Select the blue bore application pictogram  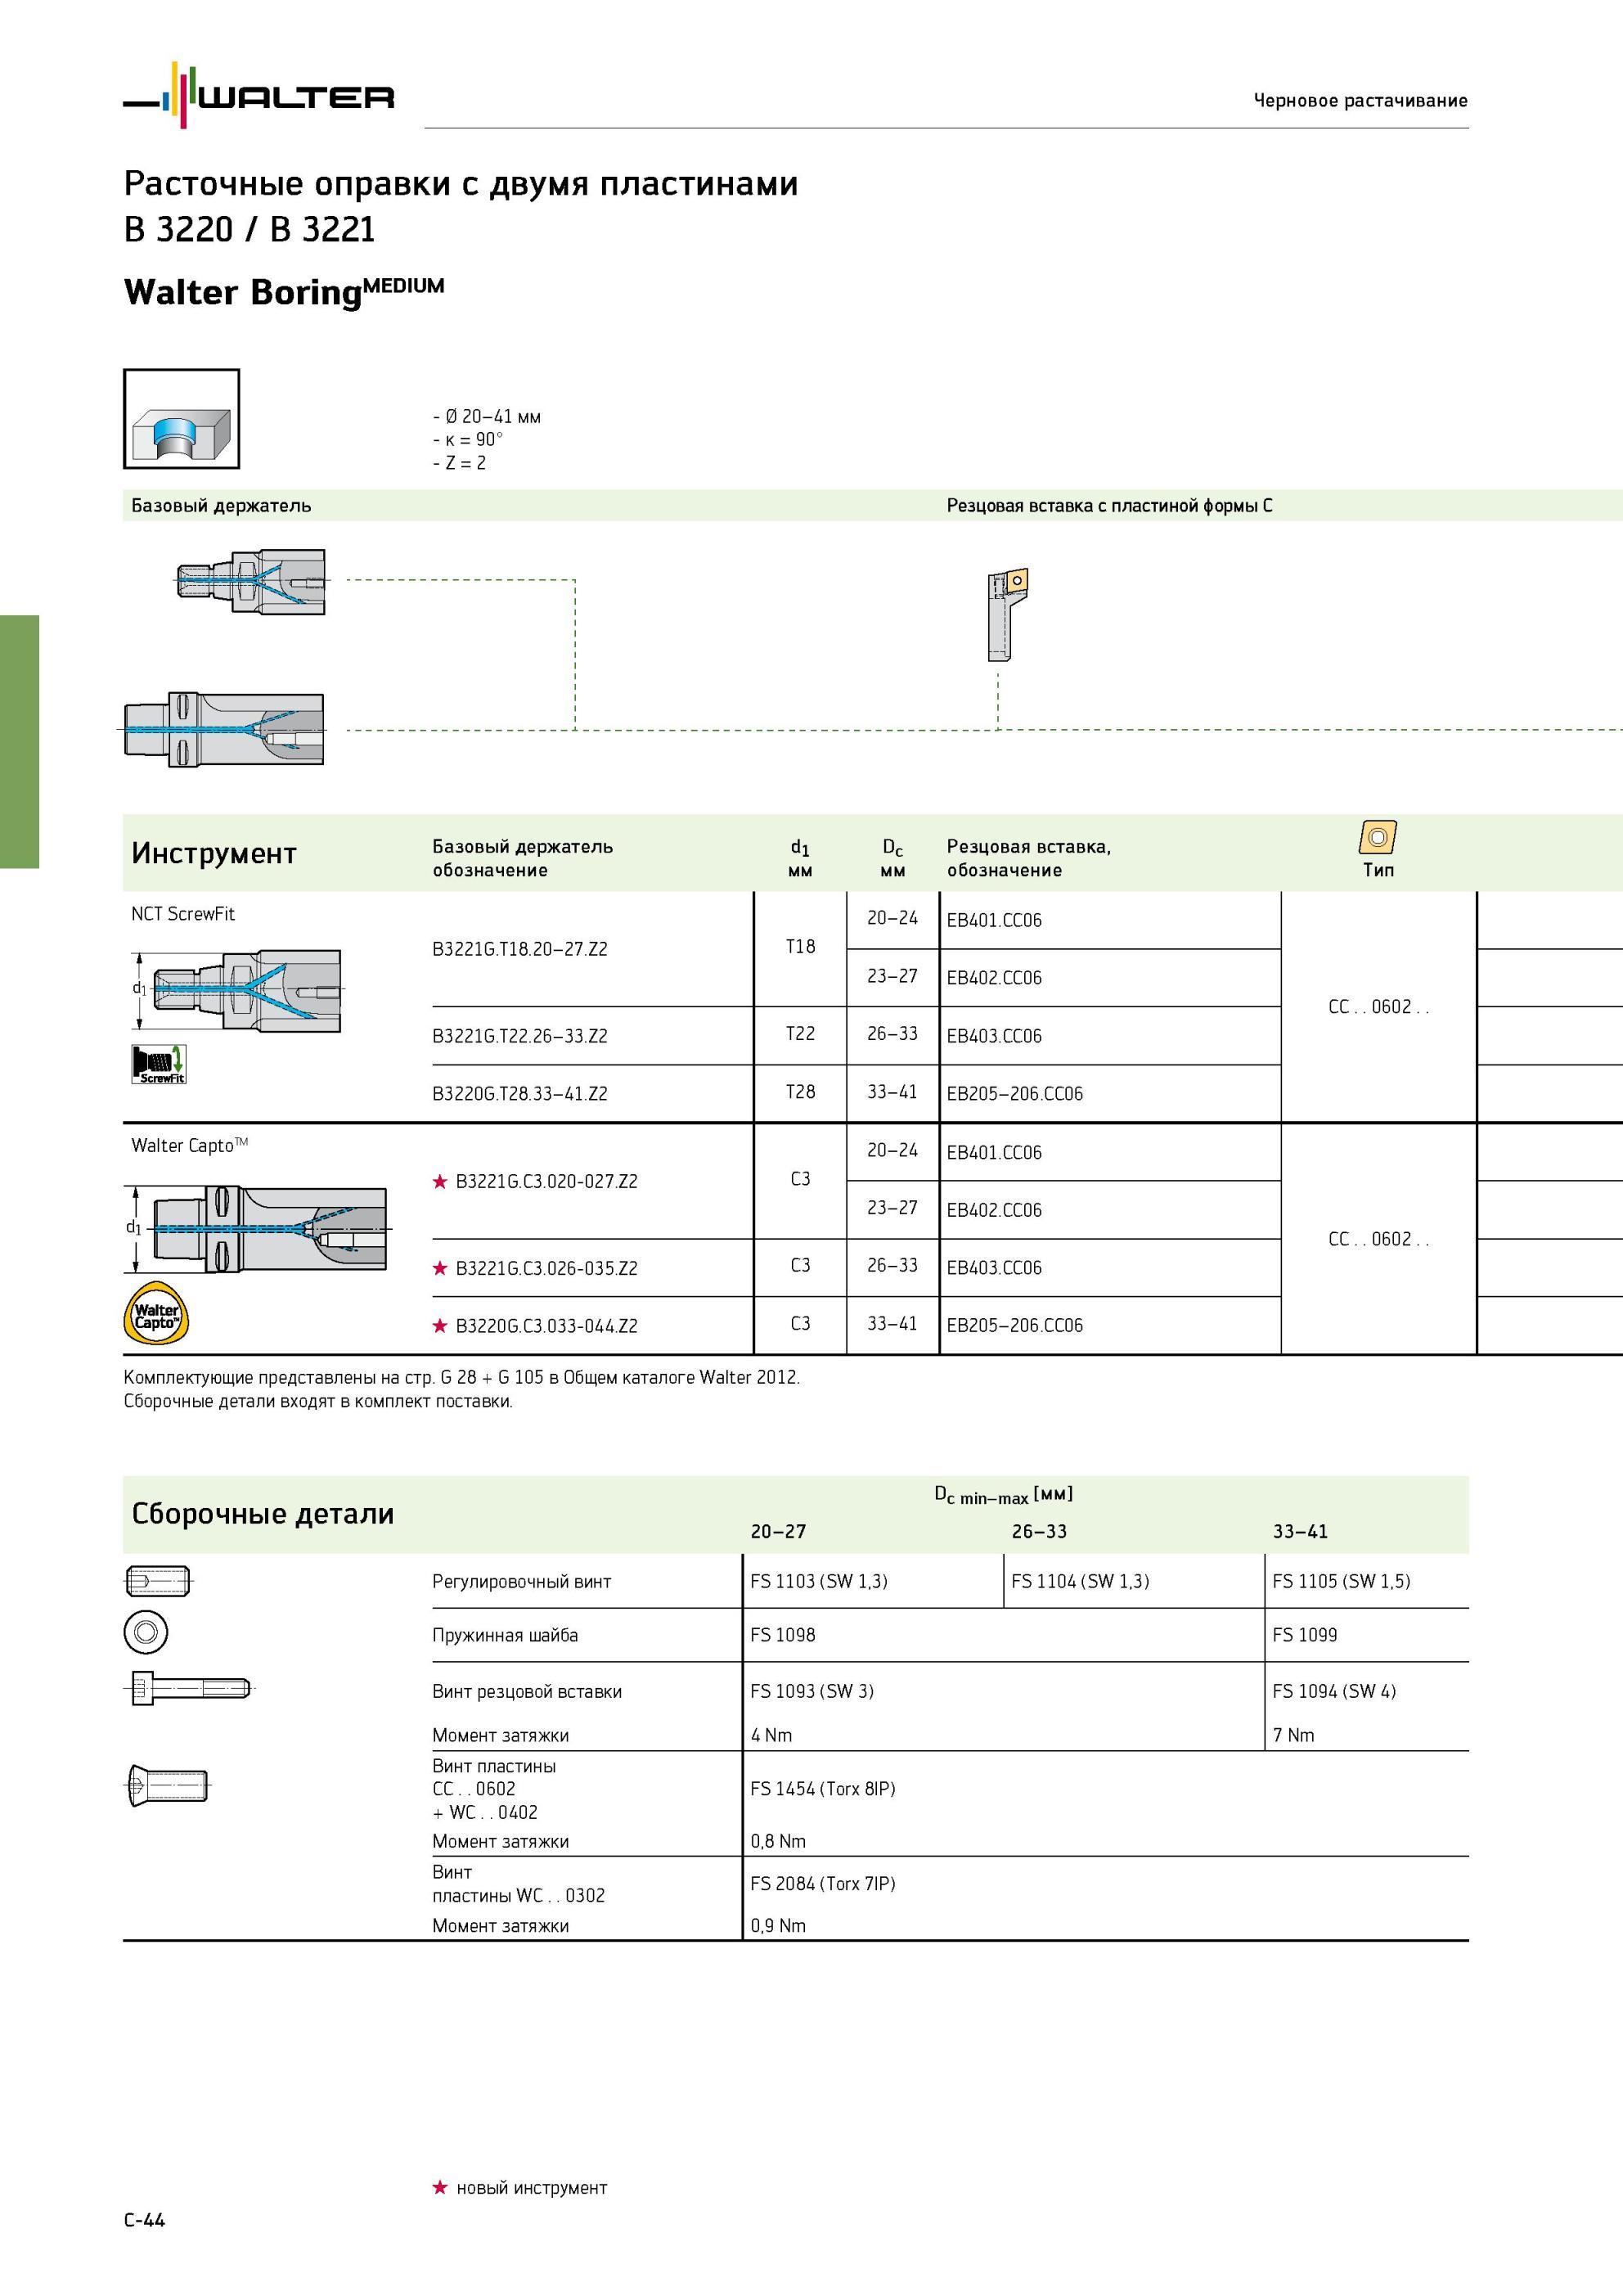click(x=181, y=419)
